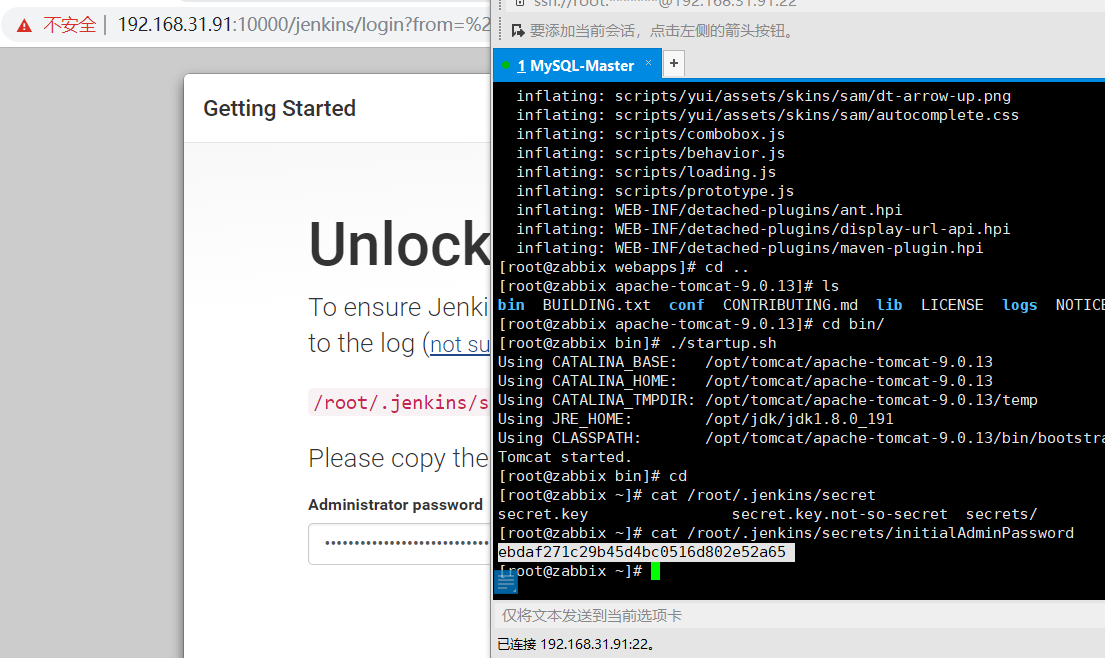
Task: Click the green connection status dot on tab
Action: (x=506, y=66)
